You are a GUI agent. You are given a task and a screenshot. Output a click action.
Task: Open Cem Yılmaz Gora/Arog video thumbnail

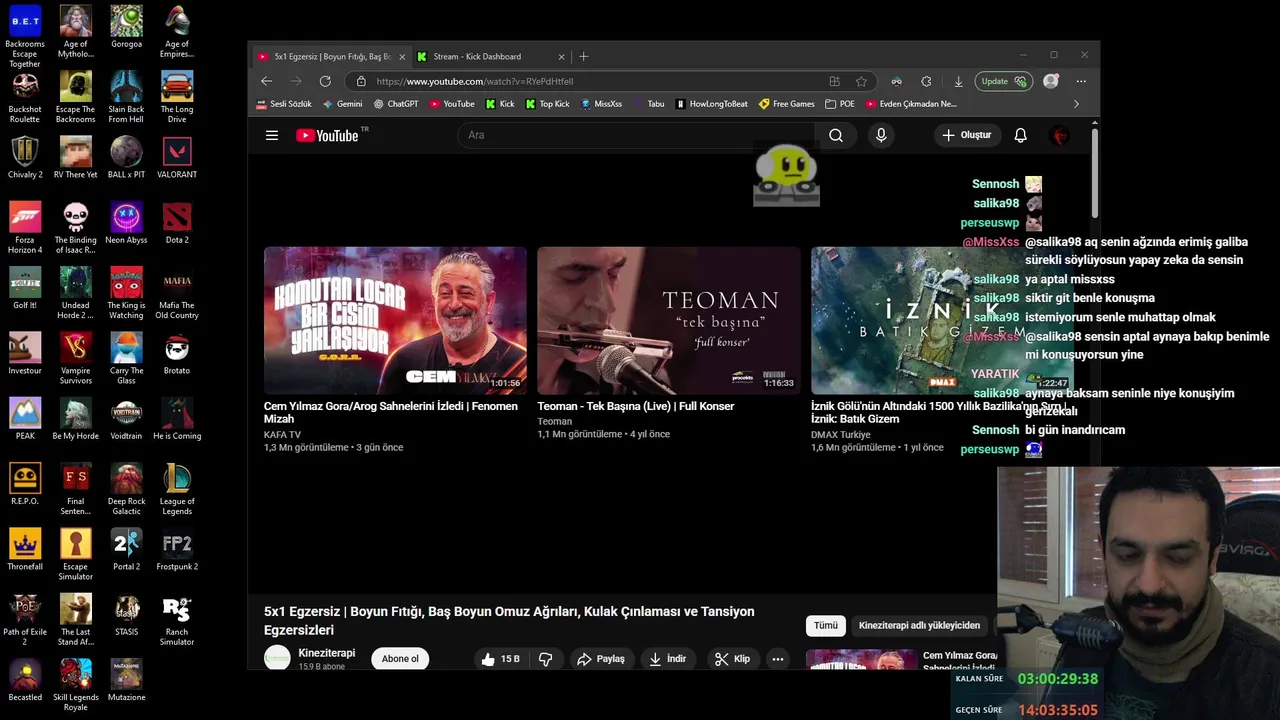pyautogui.click(x=395, y=321)
